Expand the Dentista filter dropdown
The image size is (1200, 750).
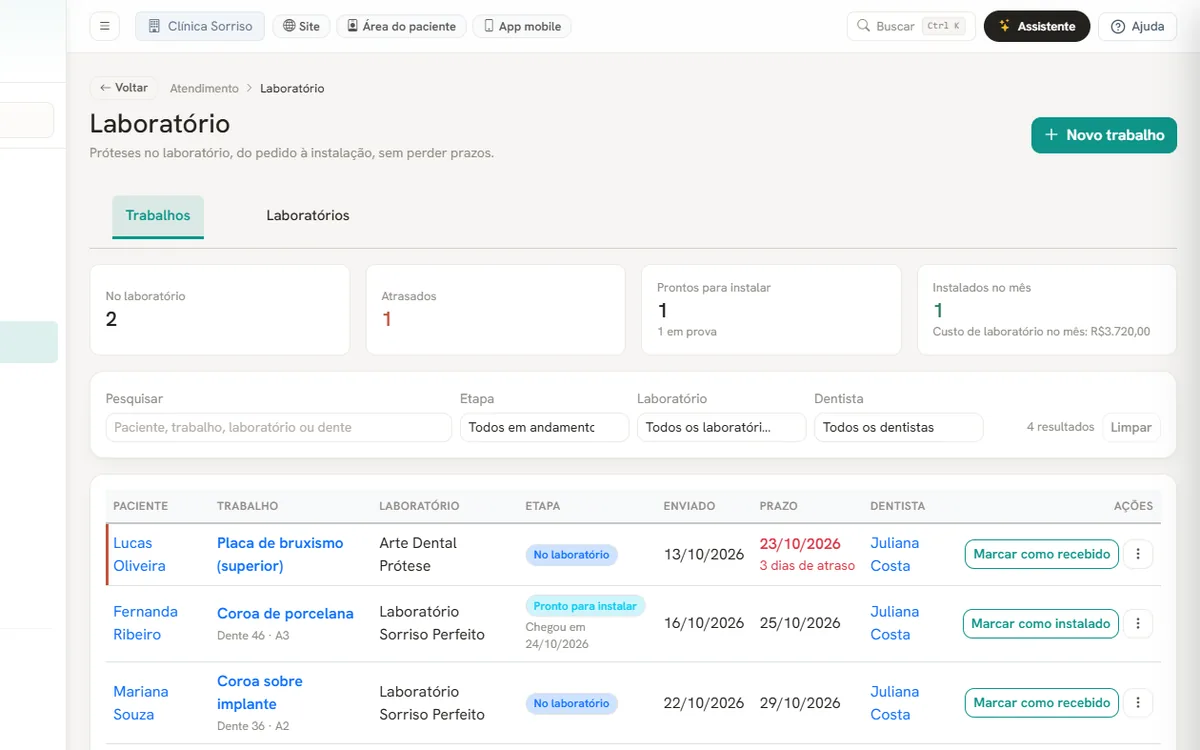898,427
